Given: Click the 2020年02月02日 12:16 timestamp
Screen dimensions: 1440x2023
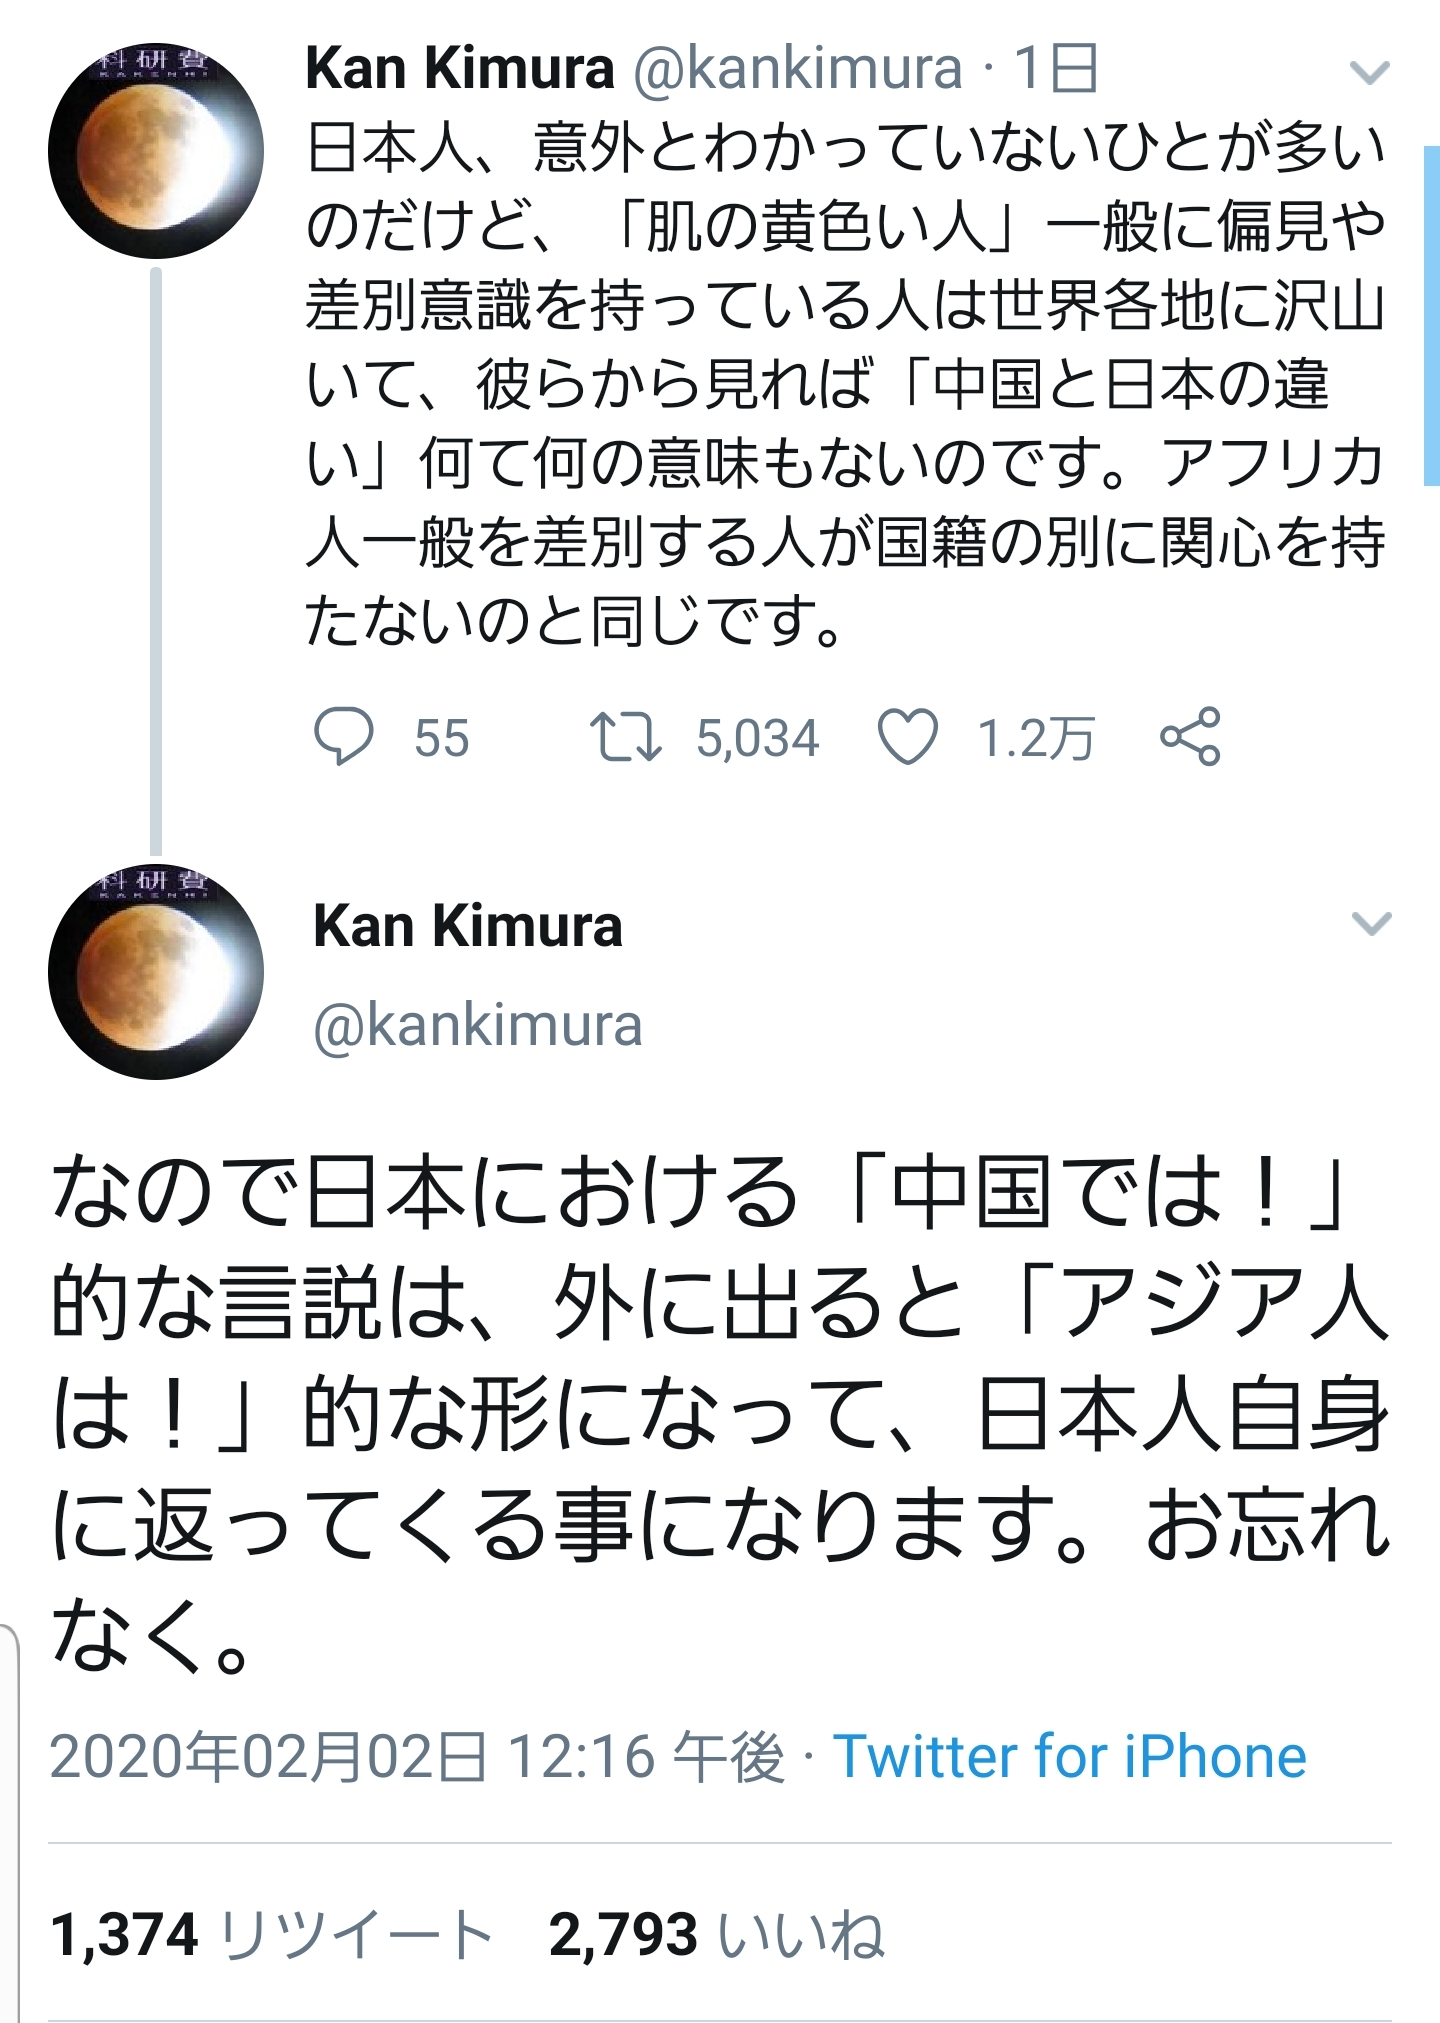Looking at the screenshot, I should (x=417, y=1757).
